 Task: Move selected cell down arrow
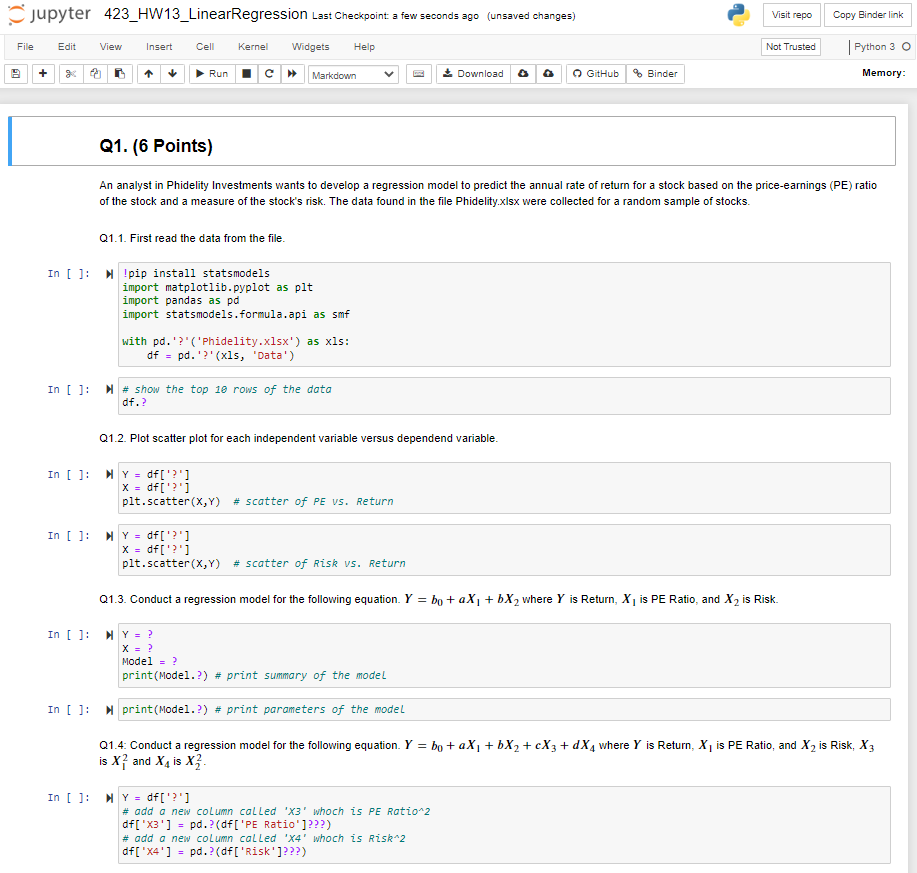[173, 74]
